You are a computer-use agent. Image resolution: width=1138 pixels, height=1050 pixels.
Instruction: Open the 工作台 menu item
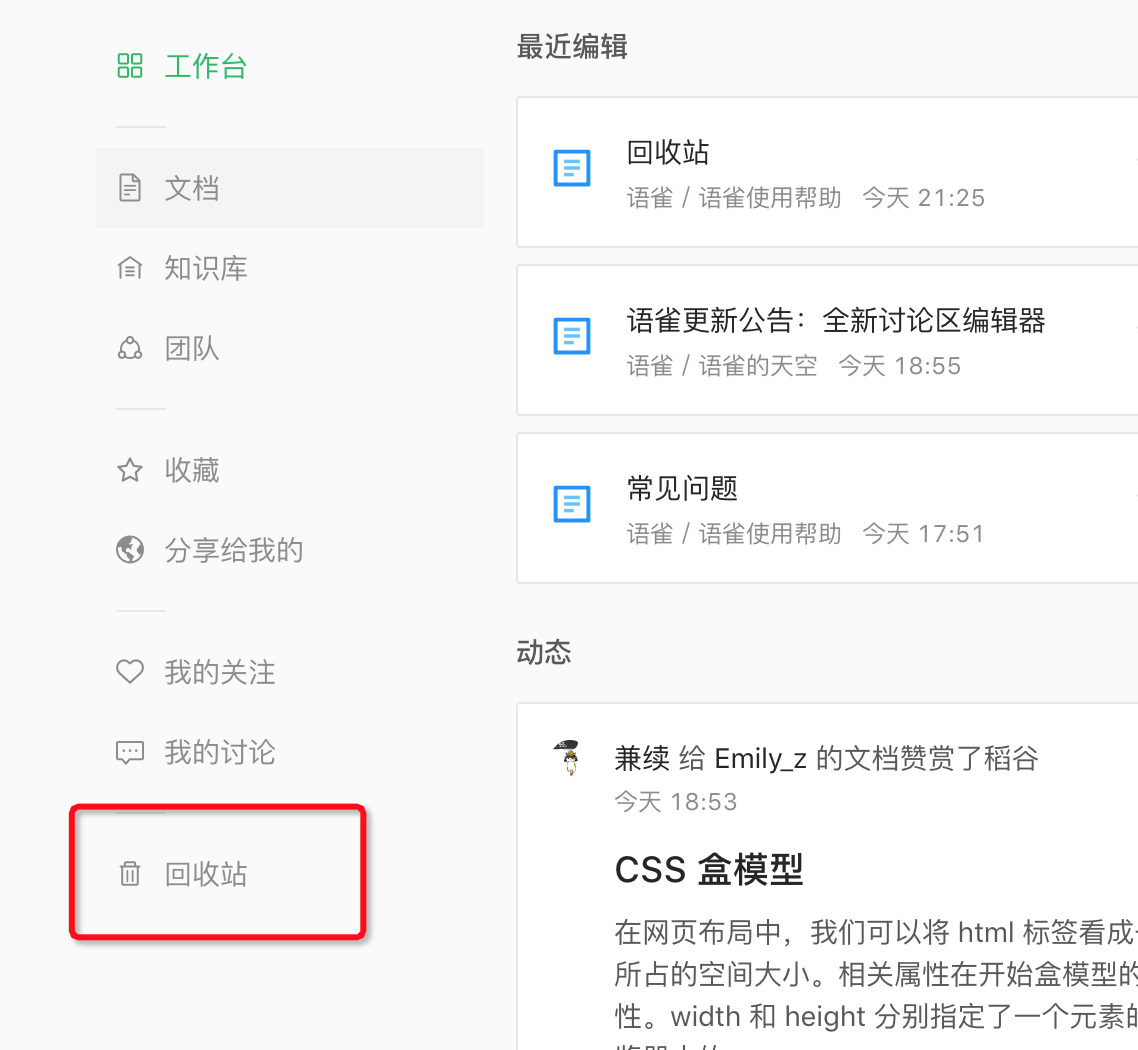coord(205,67)
